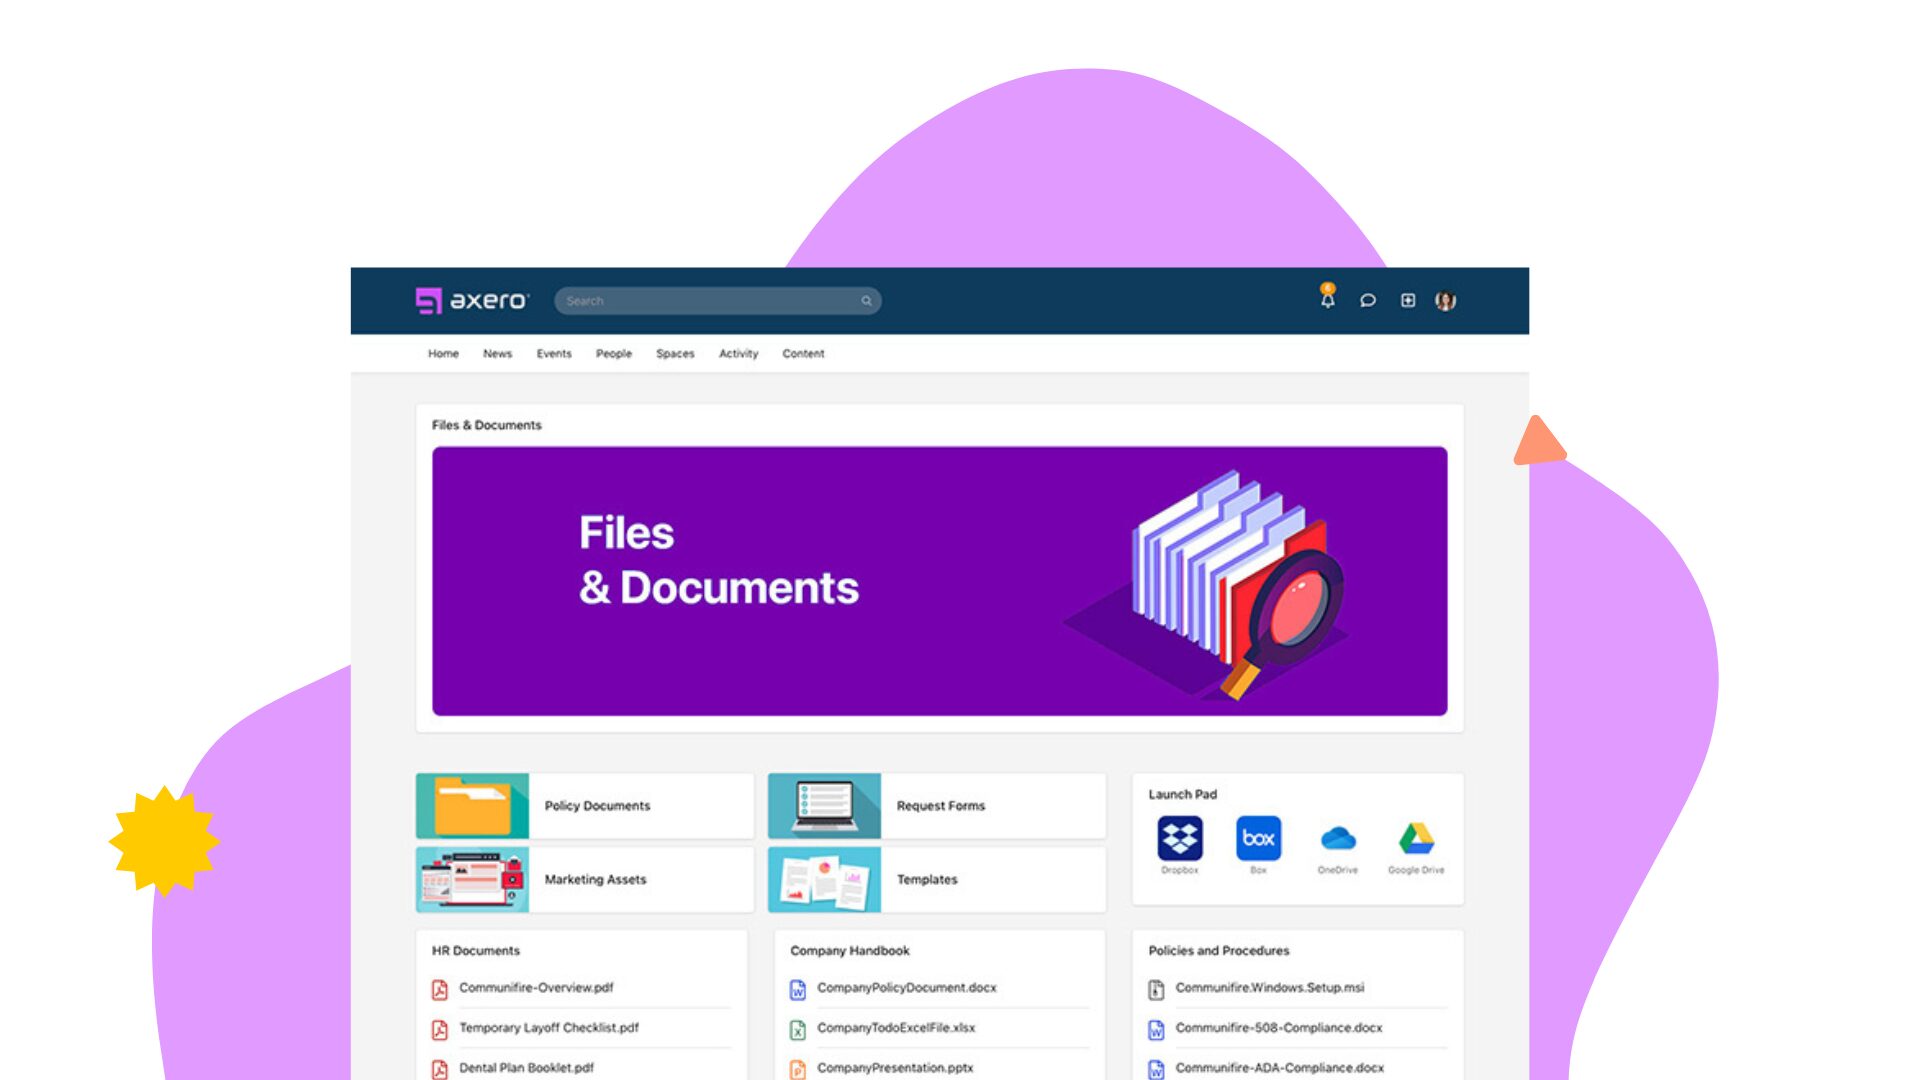Click the search magnifier icon
The height and width of the screenshot is (1080, 1920).
pos(866,300)
